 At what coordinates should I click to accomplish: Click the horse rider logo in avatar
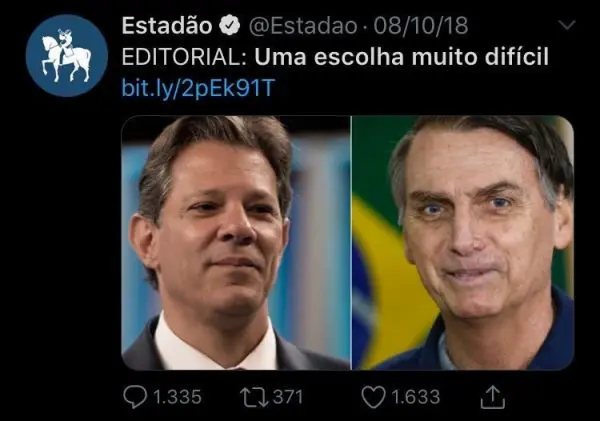point(67,55)
